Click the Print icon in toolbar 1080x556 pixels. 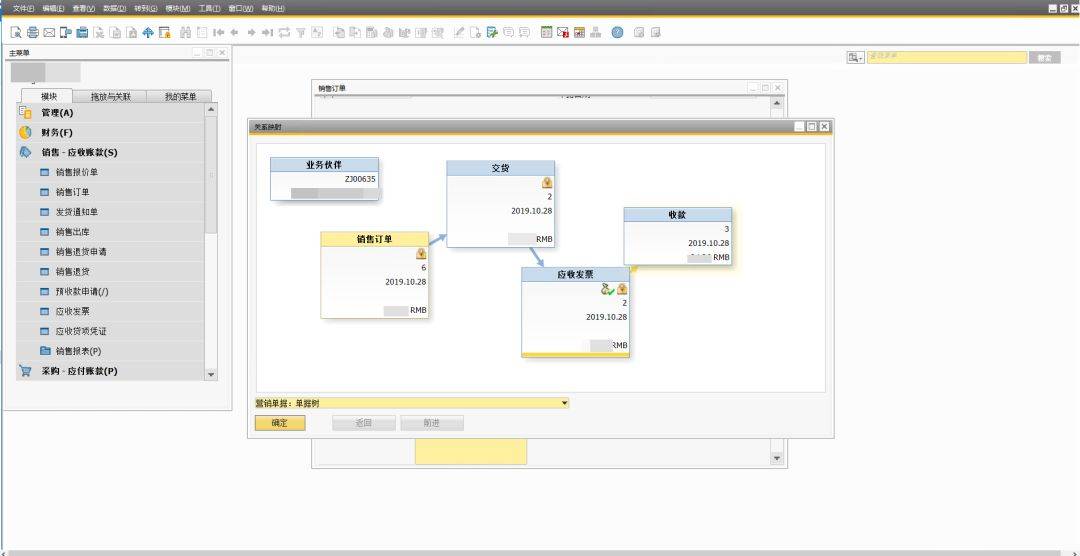32,32
